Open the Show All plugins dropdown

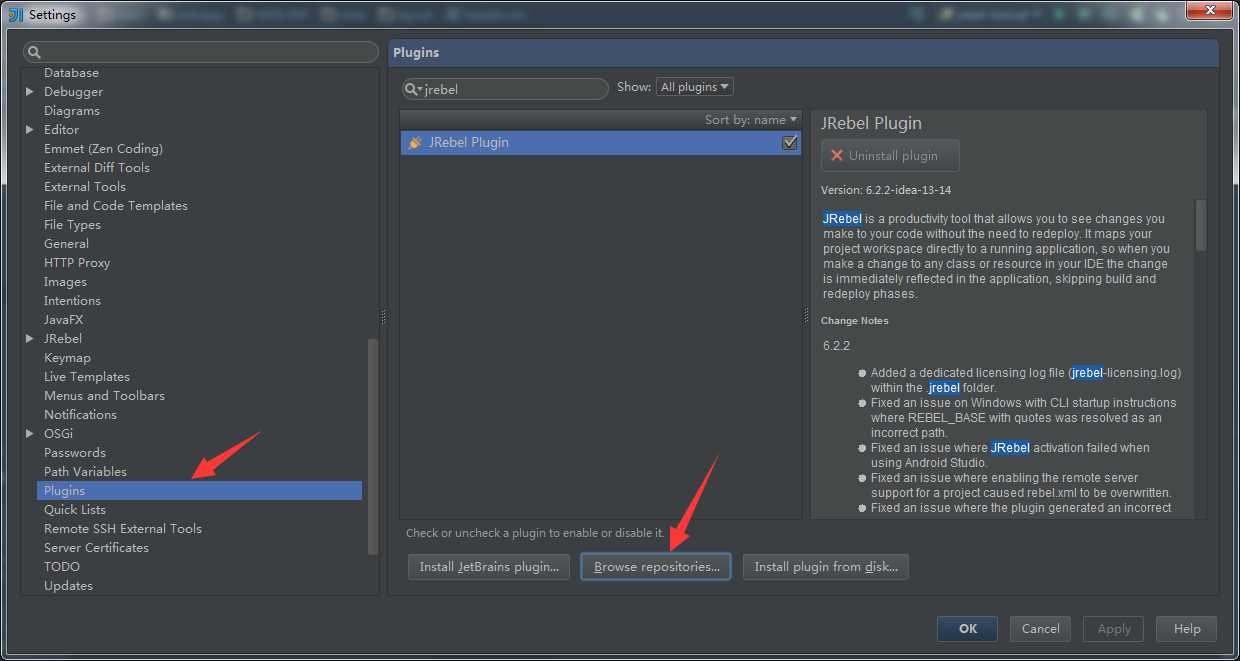coord(694,87)
